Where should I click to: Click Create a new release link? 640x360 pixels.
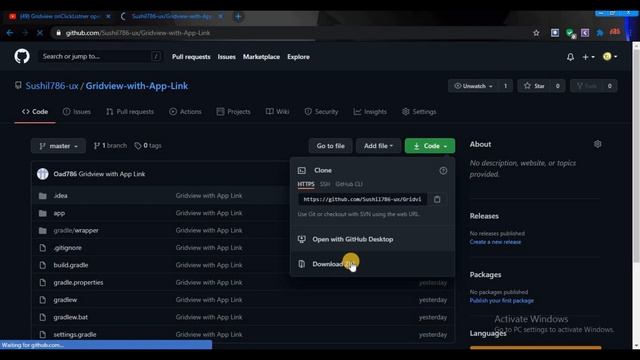click(x=495, y=242)
